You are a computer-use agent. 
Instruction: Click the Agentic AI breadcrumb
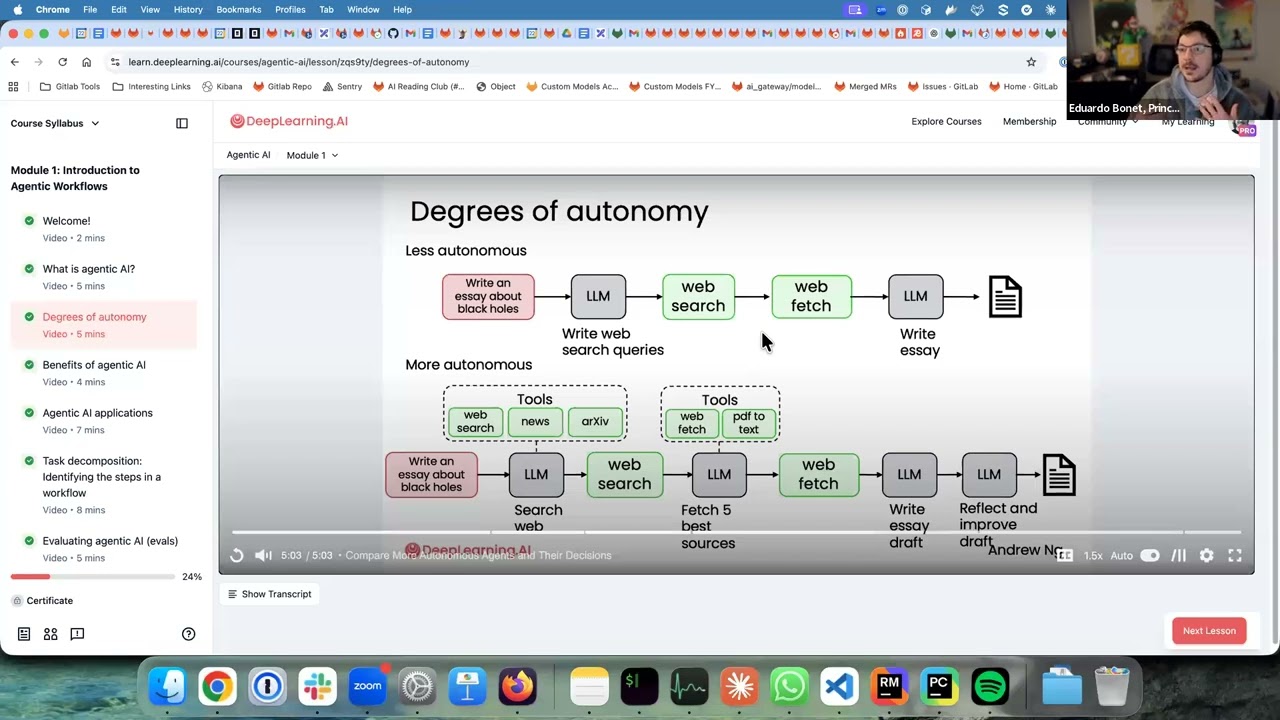(248, 155)
